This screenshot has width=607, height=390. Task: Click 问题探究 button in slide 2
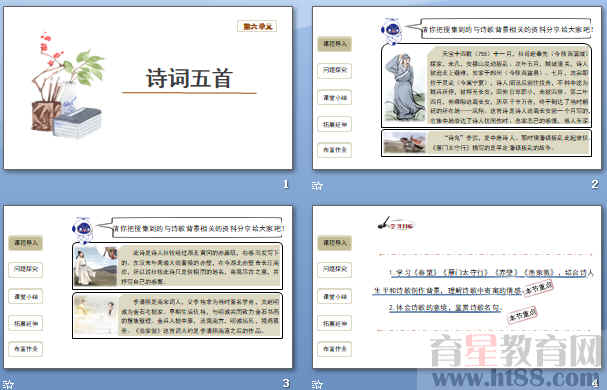(334, 70)
